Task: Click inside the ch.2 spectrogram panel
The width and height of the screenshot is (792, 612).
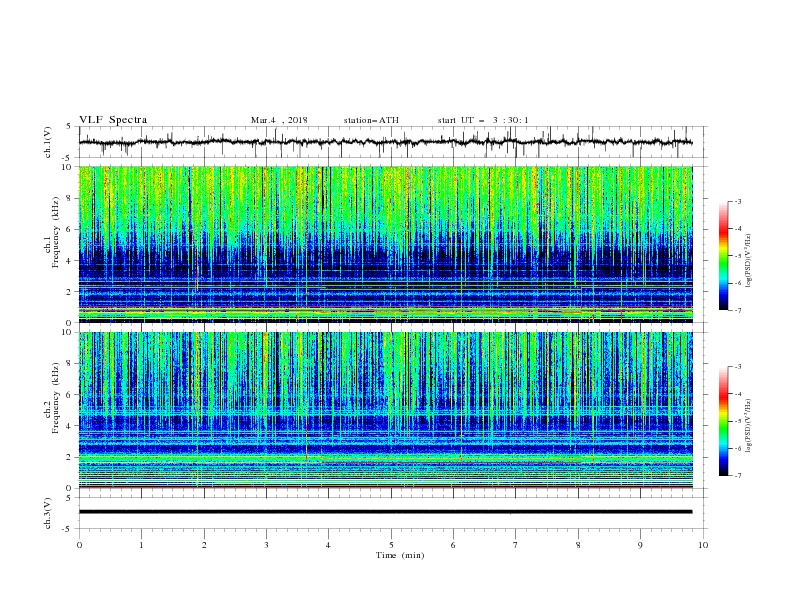Action: 385,410
